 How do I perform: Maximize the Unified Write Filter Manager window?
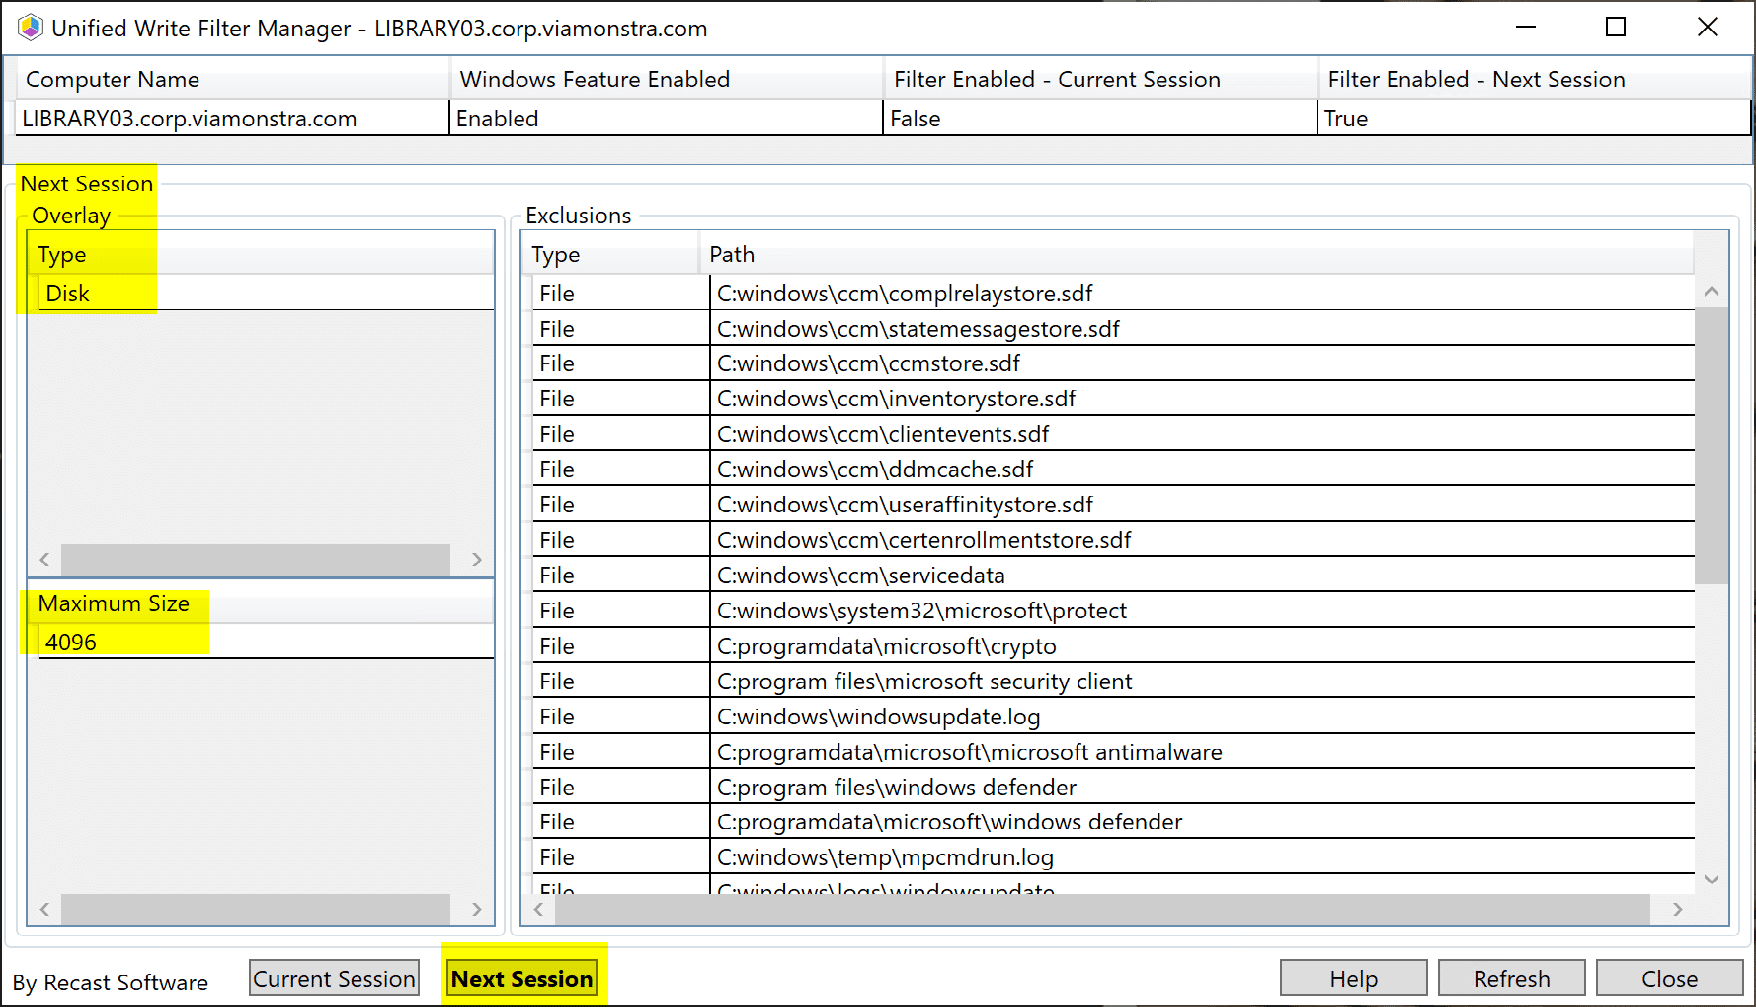click(x=1615, y=28)
